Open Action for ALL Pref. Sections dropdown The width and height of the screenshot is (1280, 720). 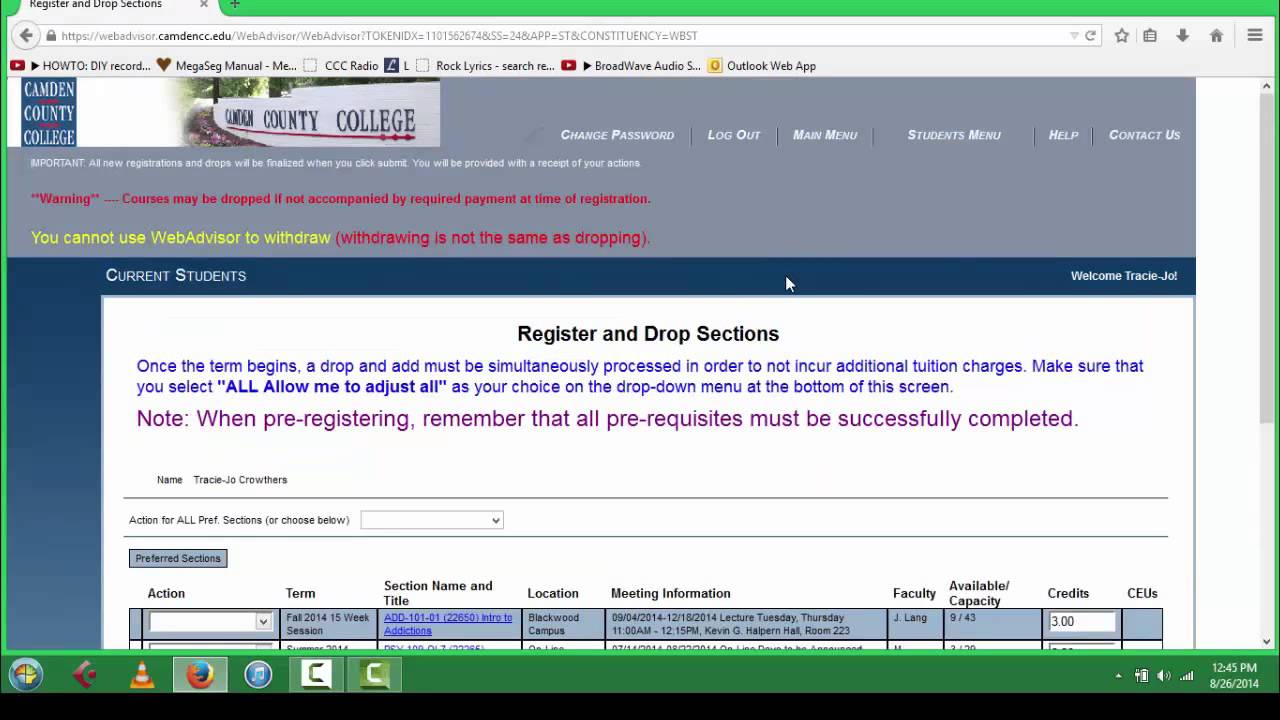(x=432, y=520)
